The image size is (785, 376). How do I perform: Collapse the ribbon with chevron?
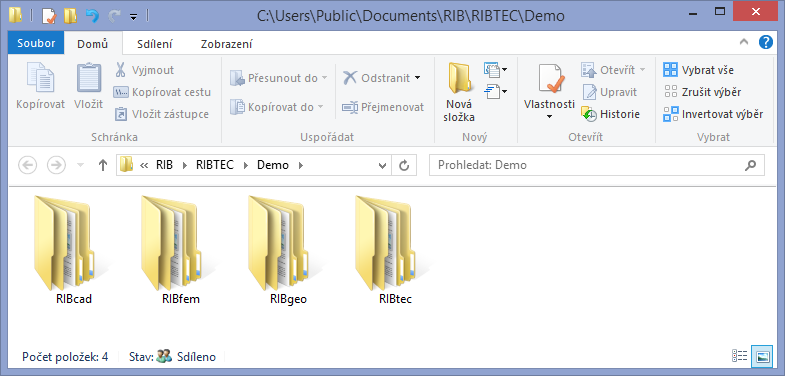pyautogui.click(x=744, y=43)
